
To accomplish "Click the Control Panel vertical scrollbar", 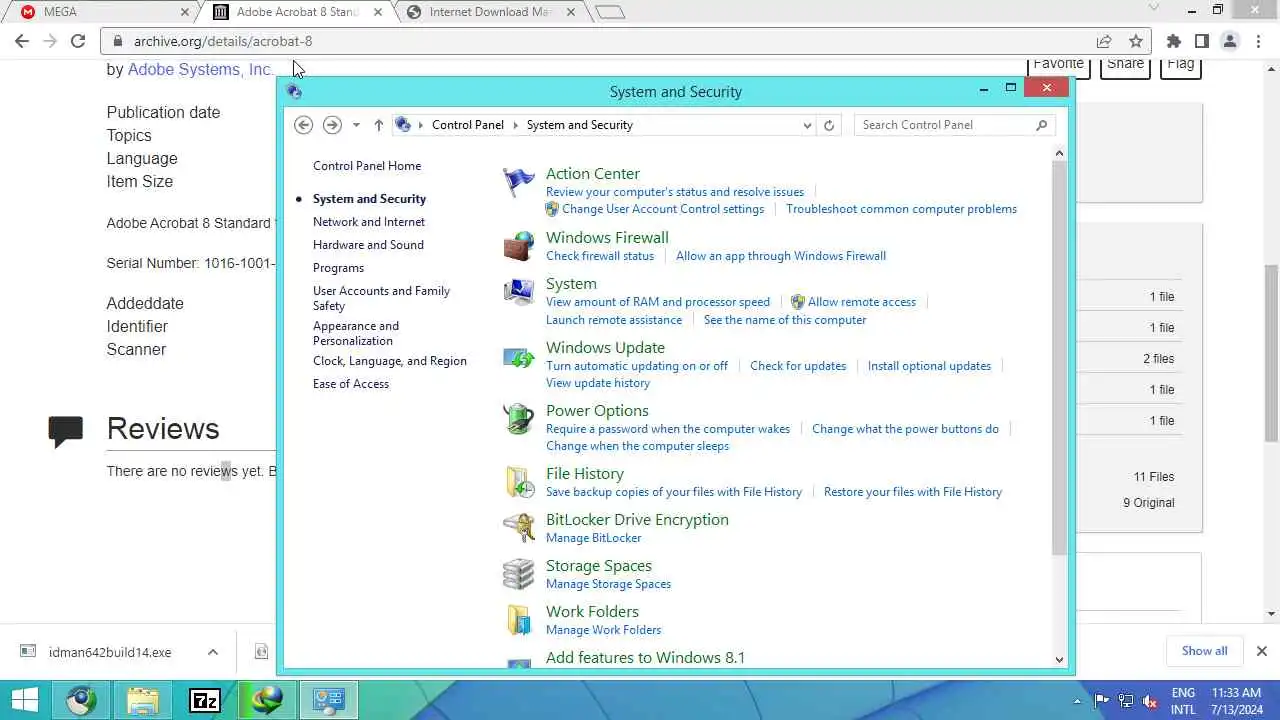I will click(x=1060, y=357).
